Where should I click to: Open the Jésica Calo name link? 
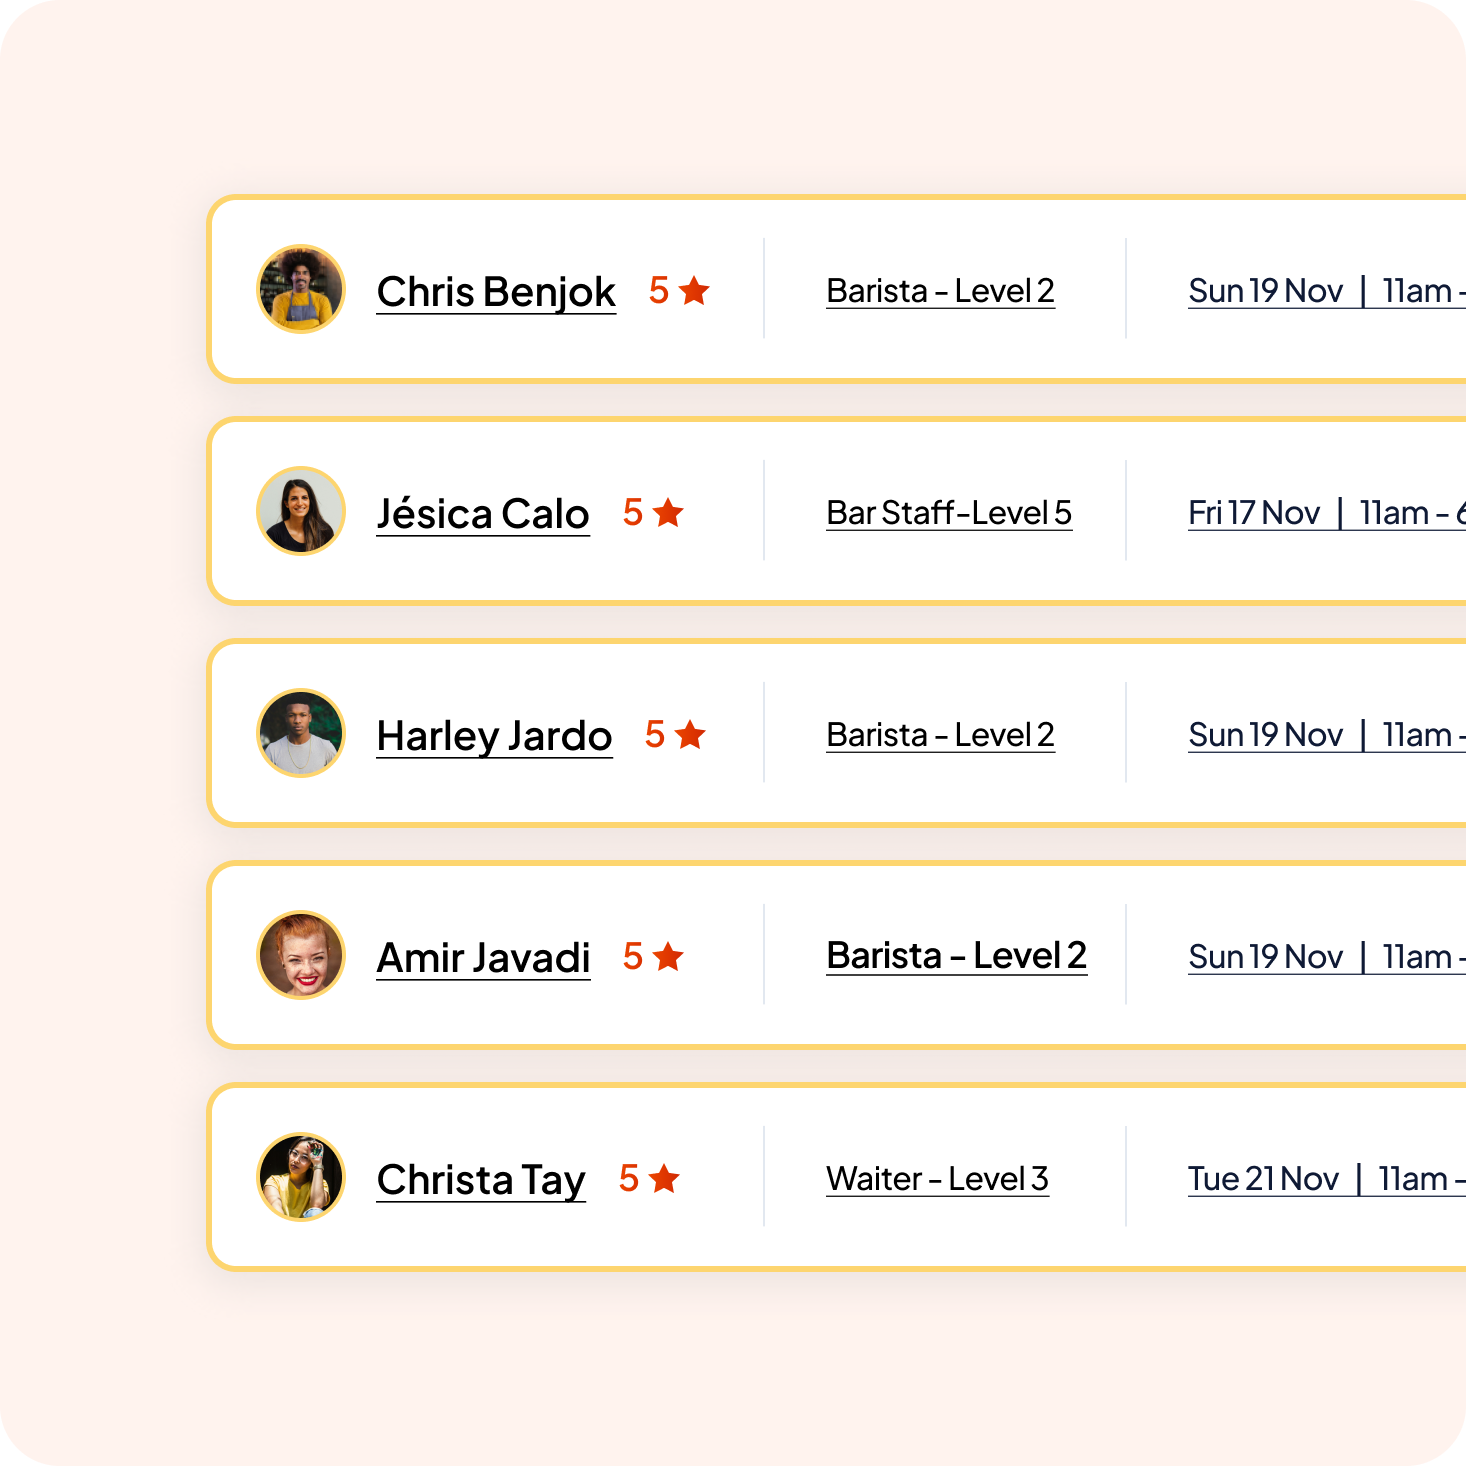pyautogui.click(x=483, y=514)
